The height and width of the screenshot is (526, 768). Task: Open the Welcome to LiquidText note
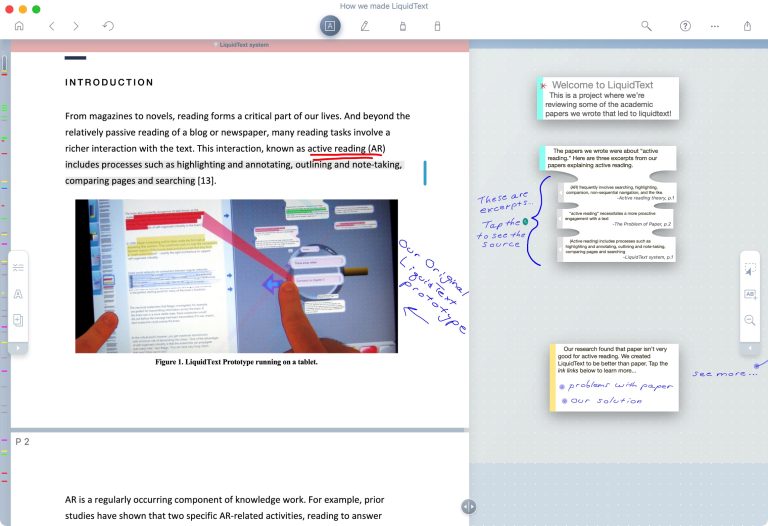coord(608,98)
